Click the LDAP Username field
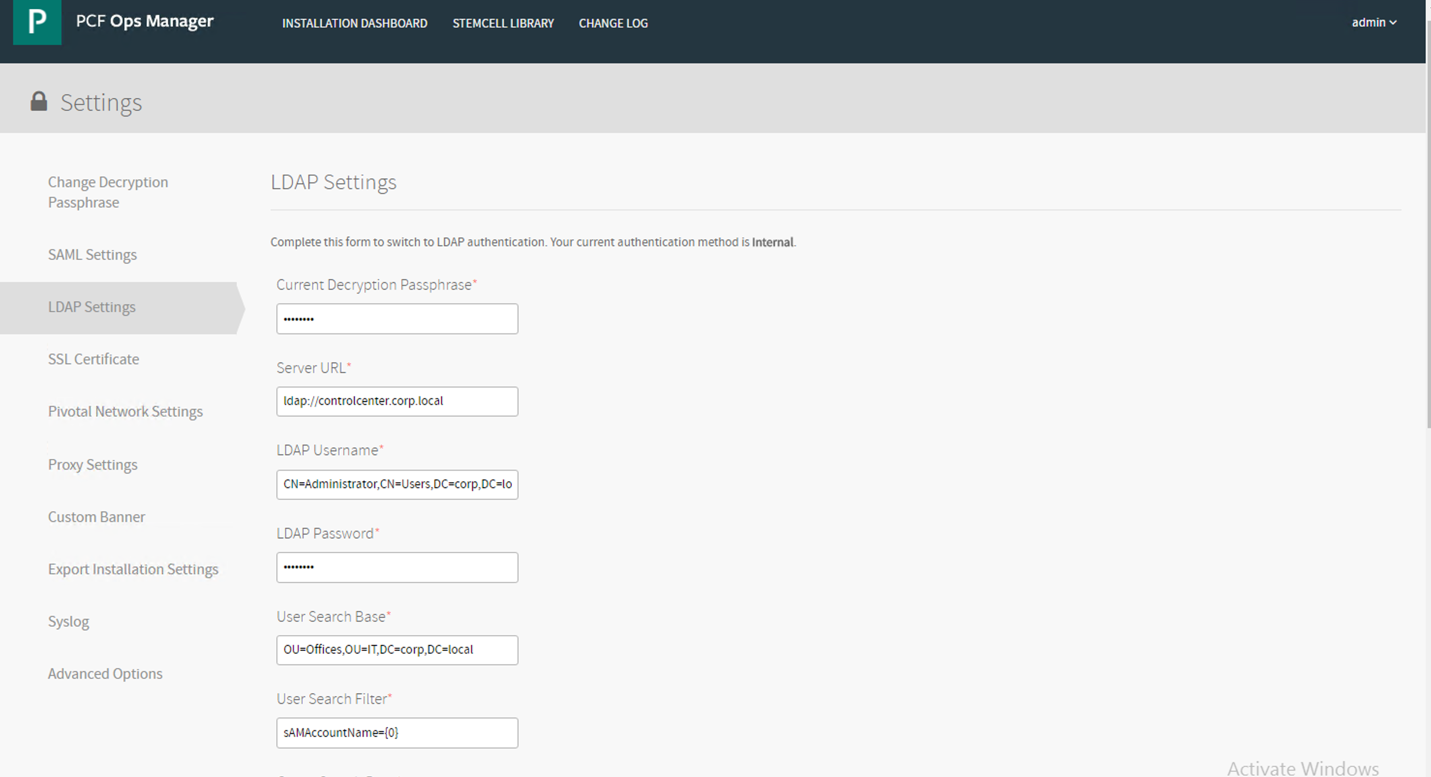 click(397, 484)
